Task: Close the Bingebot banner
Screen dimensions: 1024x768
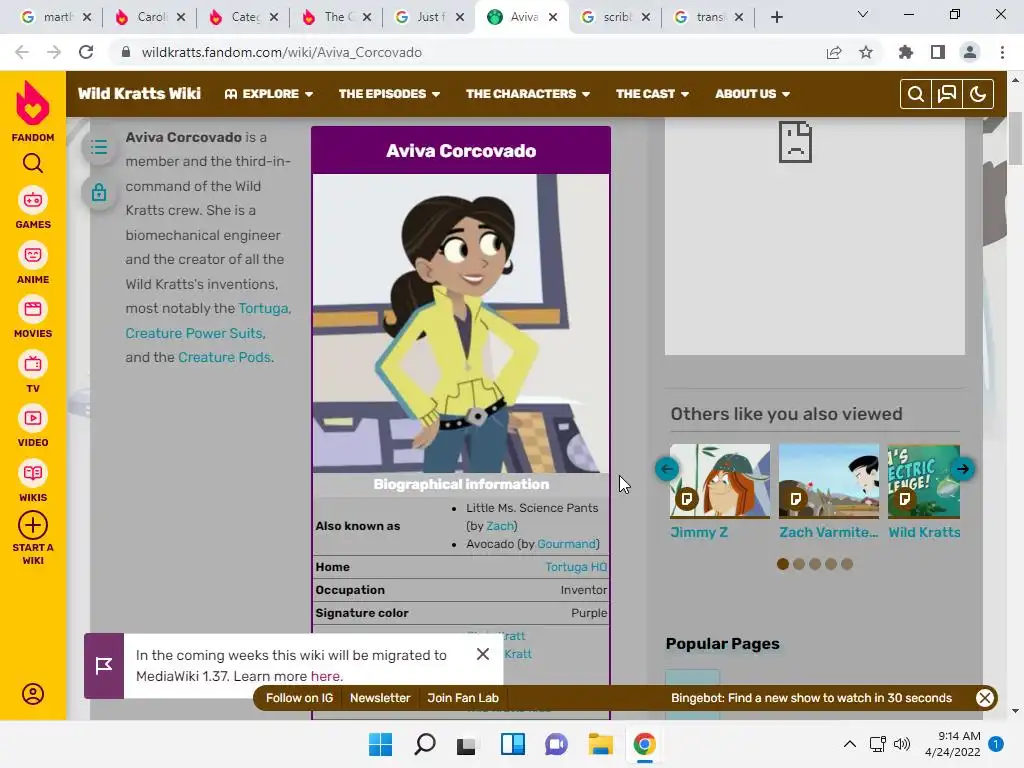Action: (x=985, y=698)
